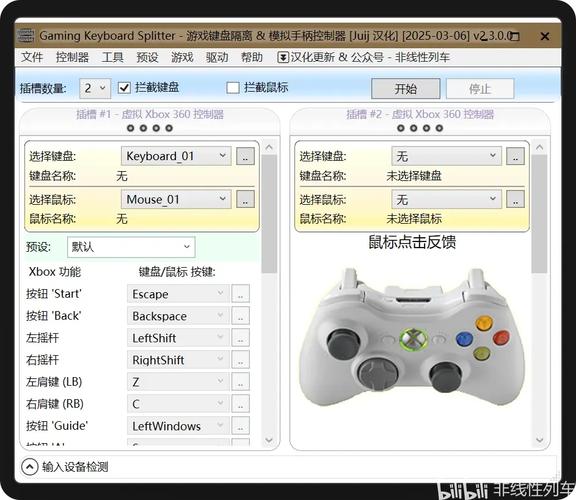The width and height of the screenshot is (576, 500).
Task: Click slot #2 panel scrollbar down arrow
Action: tap(540, 440)
